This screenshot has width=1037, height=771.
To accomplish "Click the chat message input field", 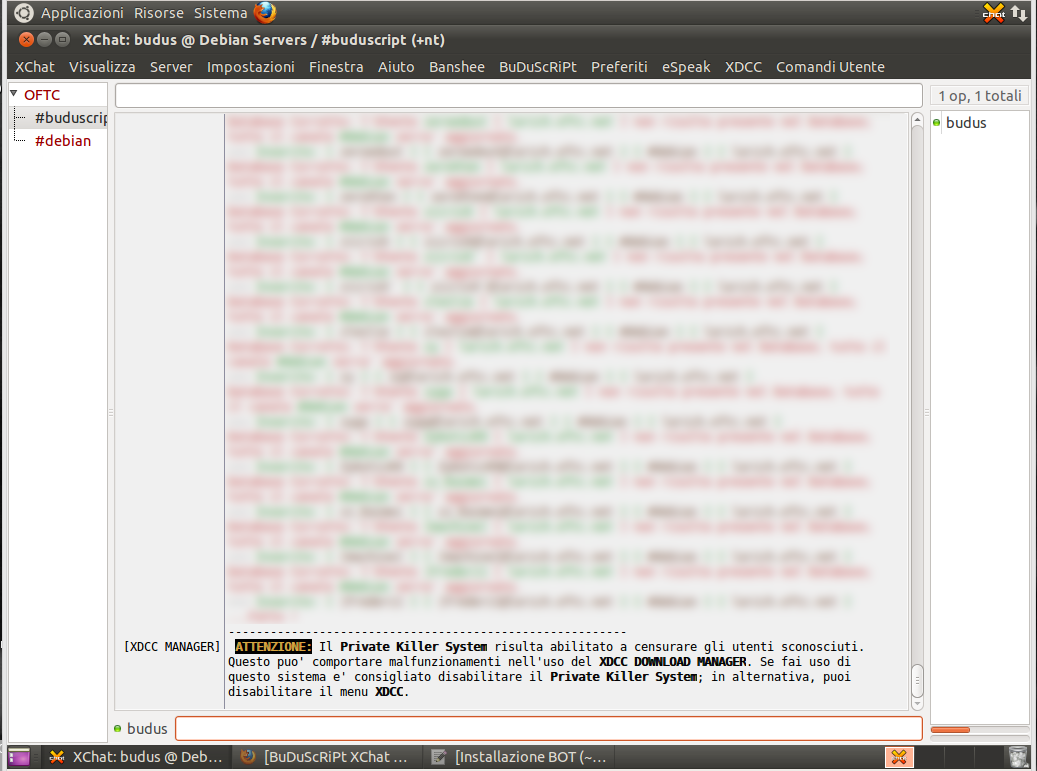I will tap(549, 728).
